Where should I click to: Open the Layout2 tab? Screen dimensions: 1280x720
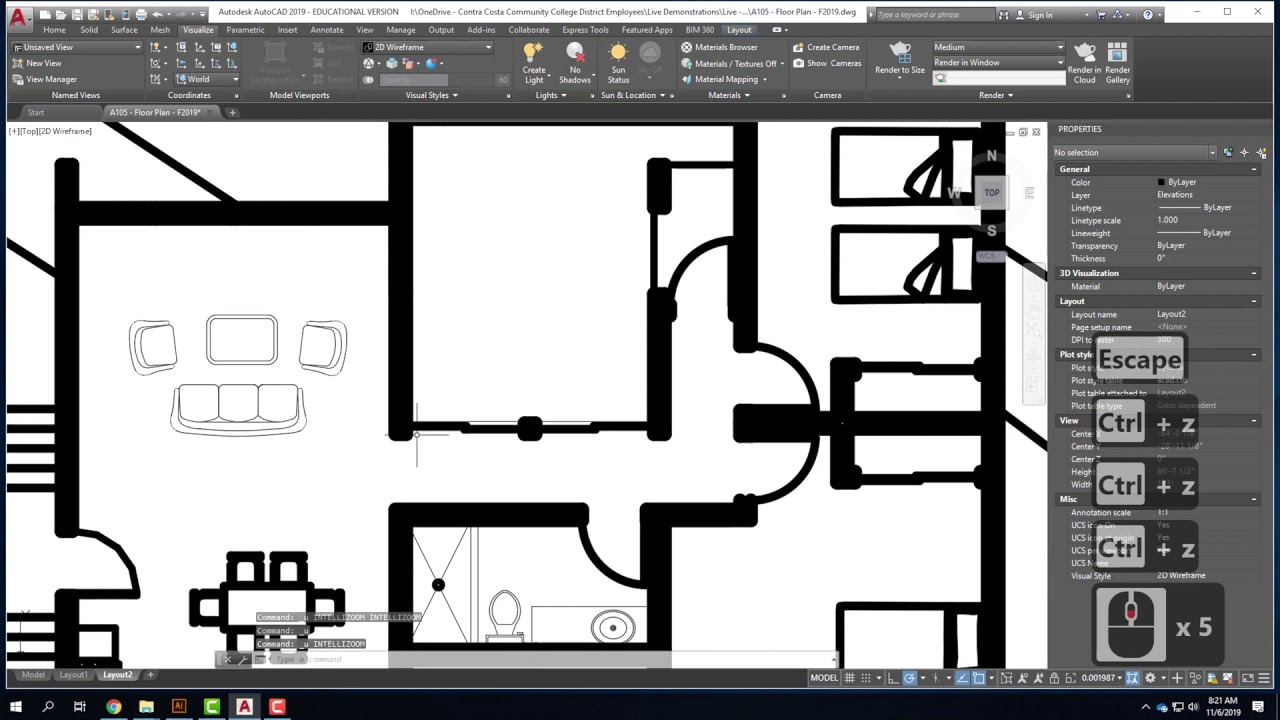(117, 675)
